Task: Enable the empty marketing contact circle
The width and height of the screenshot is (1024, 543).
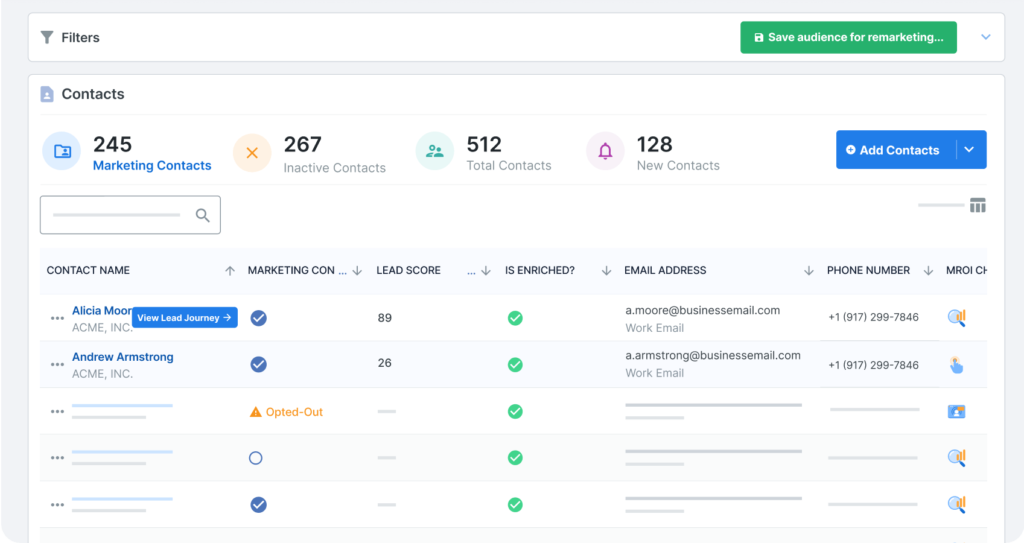Action: (255, 458)
